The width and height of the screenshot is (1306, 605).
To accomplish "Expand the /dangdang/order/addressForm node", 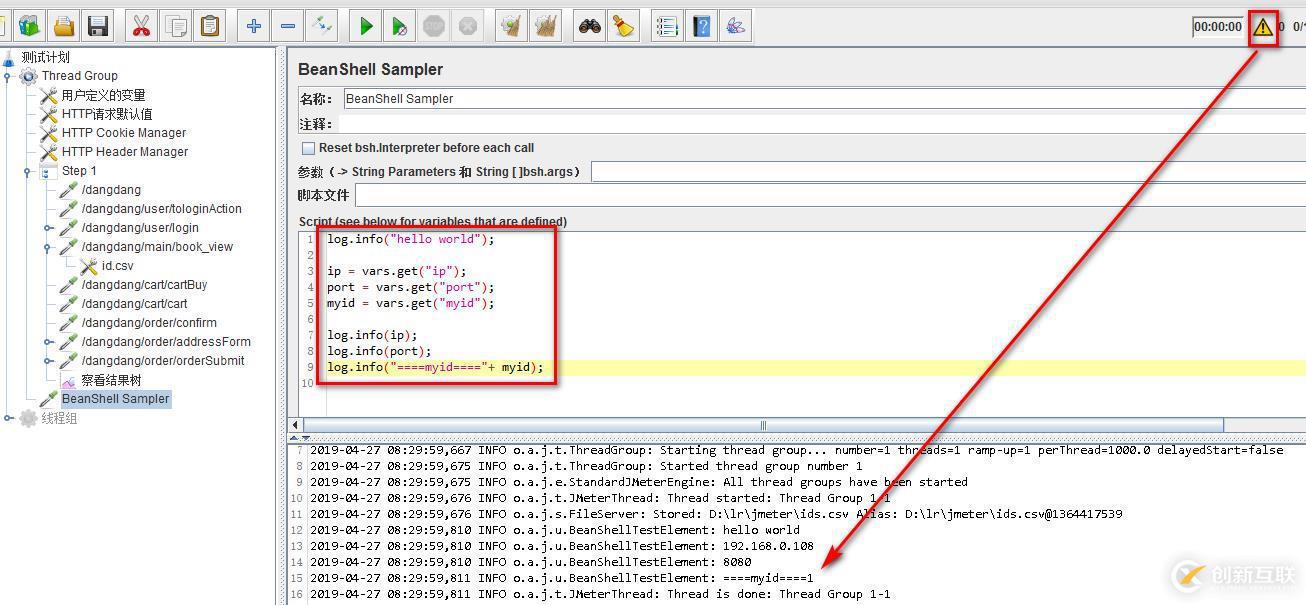I will tap(48, 342).
